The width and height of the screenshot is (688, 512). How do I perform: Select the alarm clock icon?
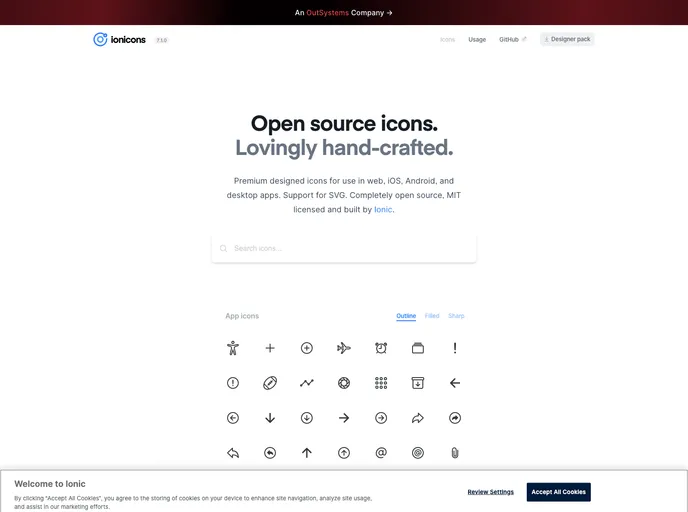[381, 348]
